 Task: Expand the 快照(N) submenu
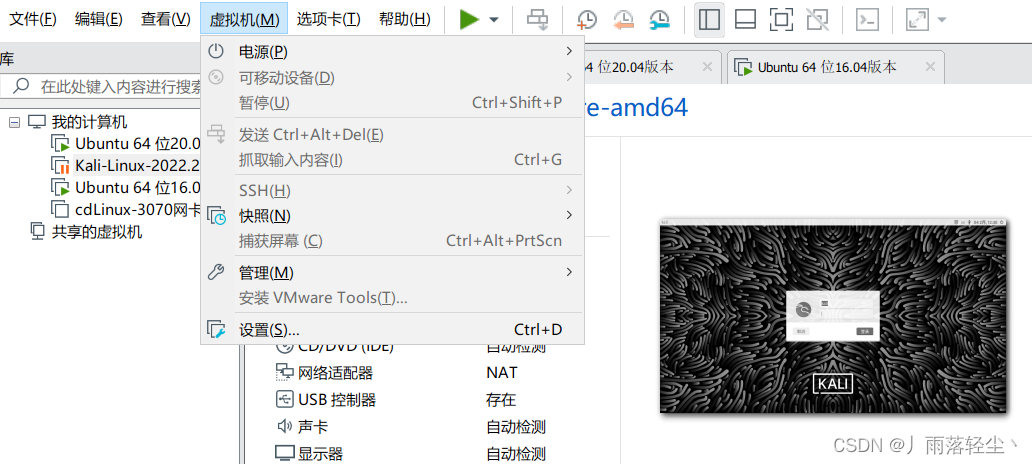392,215
